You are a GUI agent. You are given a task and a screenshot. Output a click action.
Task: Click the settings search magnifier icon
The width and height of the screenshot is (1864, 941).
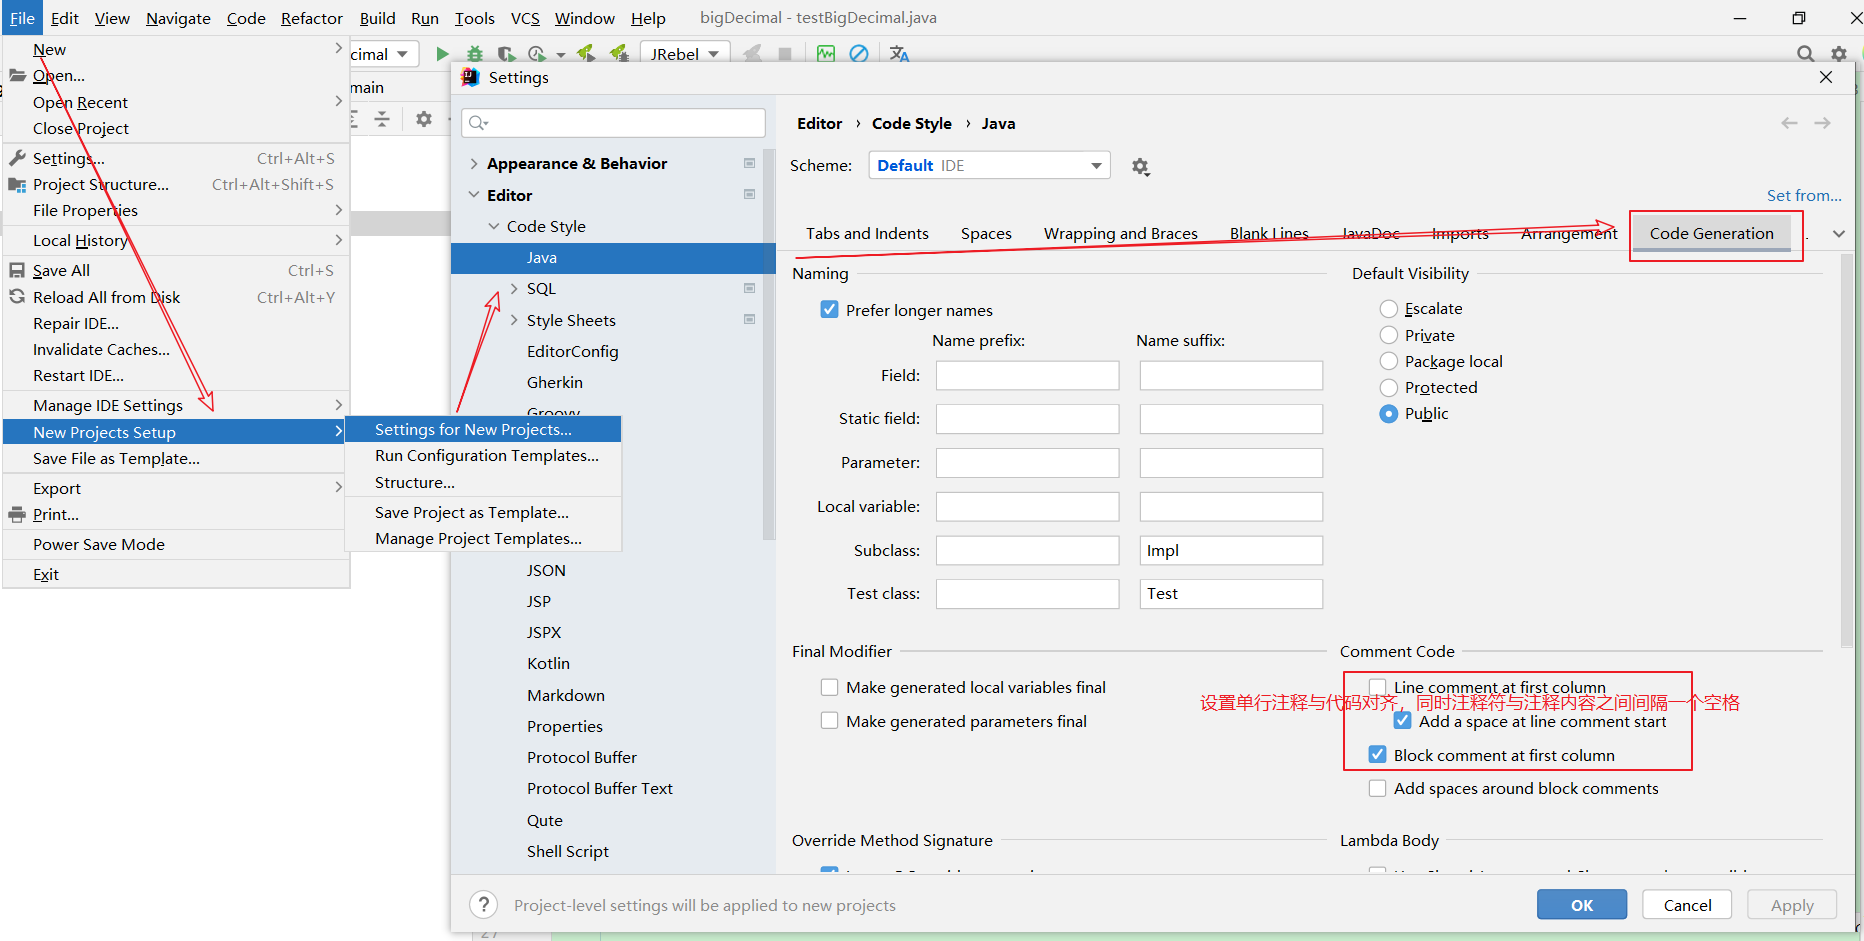pos(478,123)
